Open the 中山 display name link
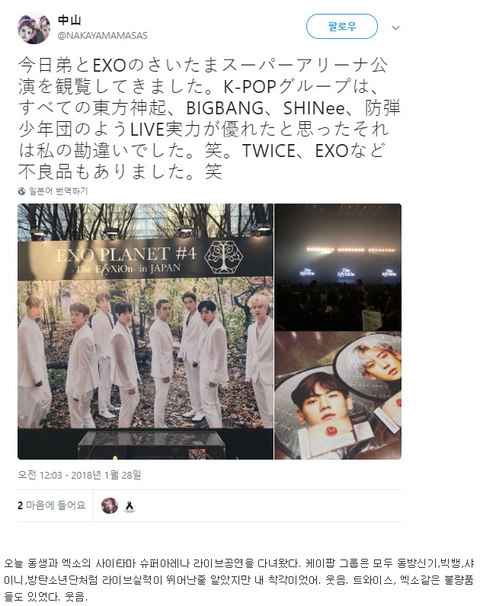480x606 pixels. click(x=69, y=20)
